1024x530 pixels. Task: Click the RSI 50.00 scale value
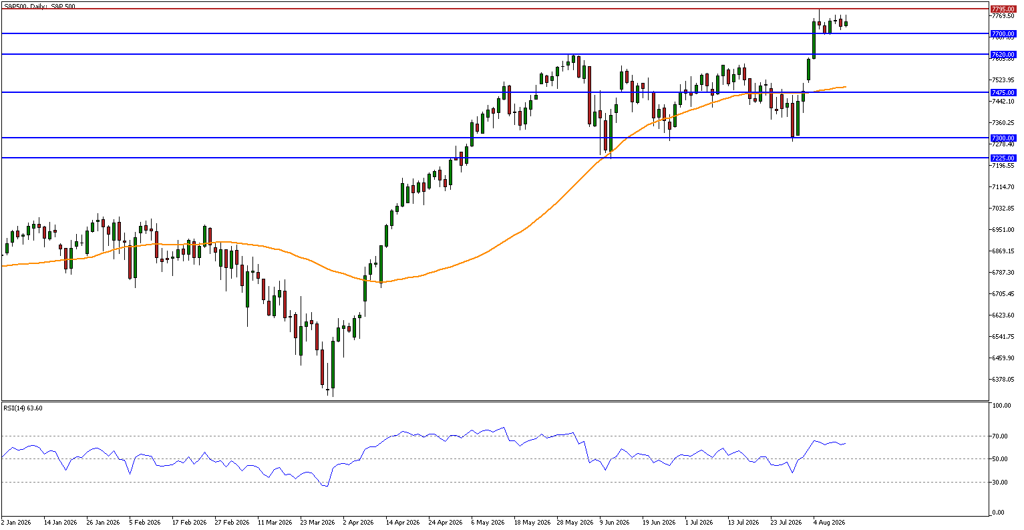pos(1000,460)
